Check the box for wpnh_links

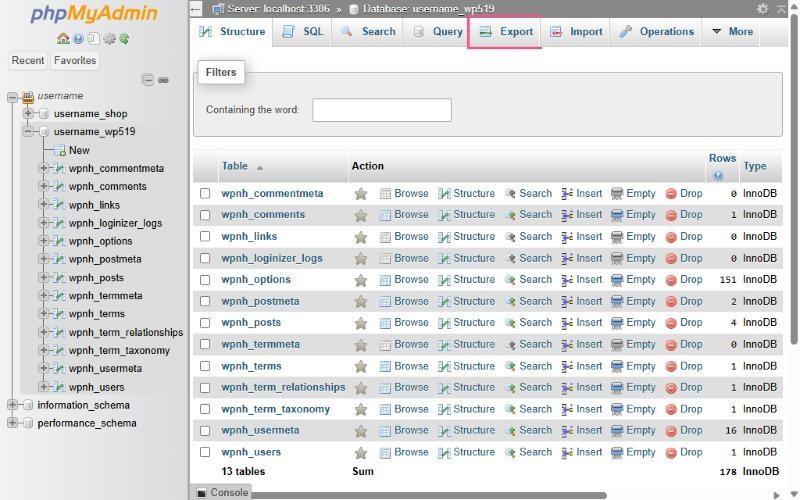tap(205, 236)
